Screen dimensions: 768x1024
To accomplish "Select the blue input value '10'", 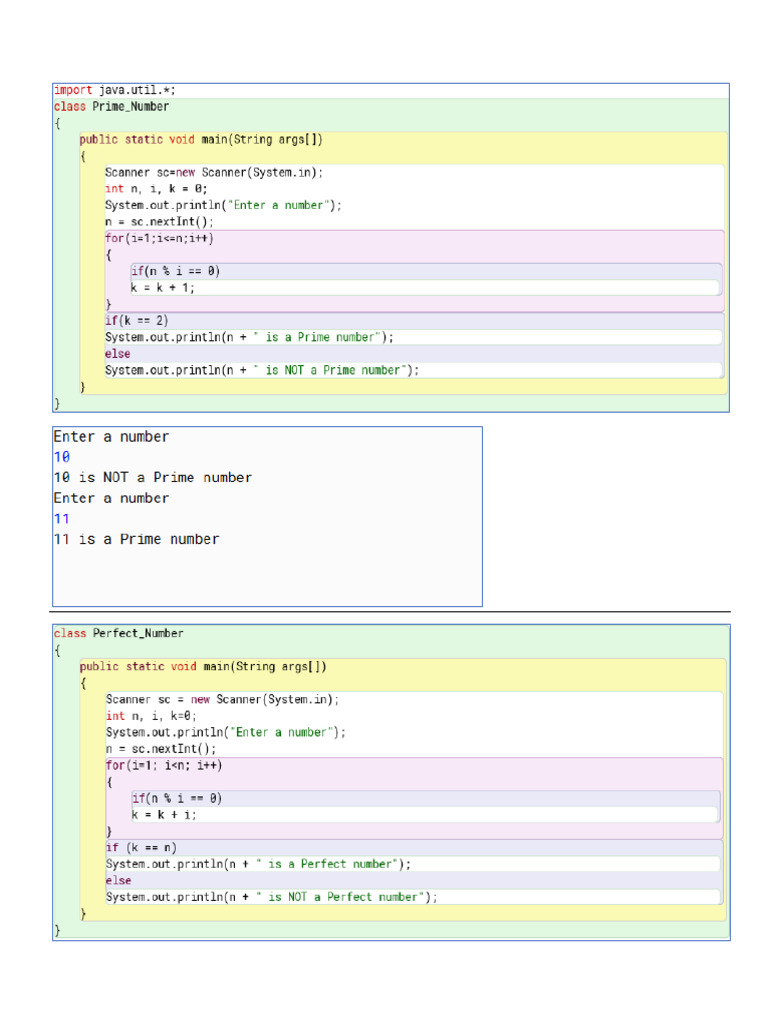I will pyautogui.click(x=61, y=457).
